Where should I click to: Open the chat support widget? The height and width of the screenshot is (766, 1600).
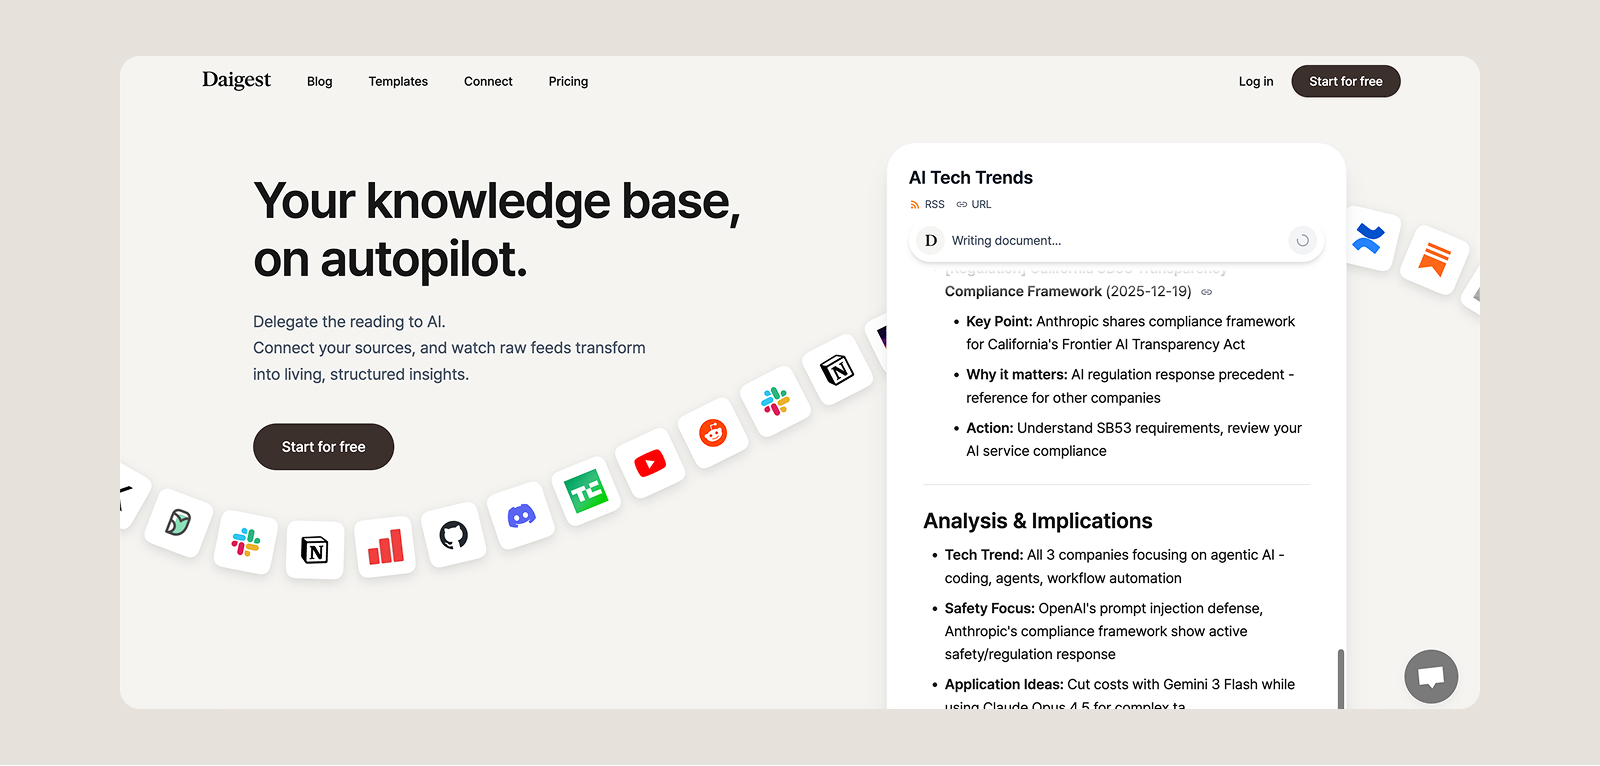(1431, 677)
